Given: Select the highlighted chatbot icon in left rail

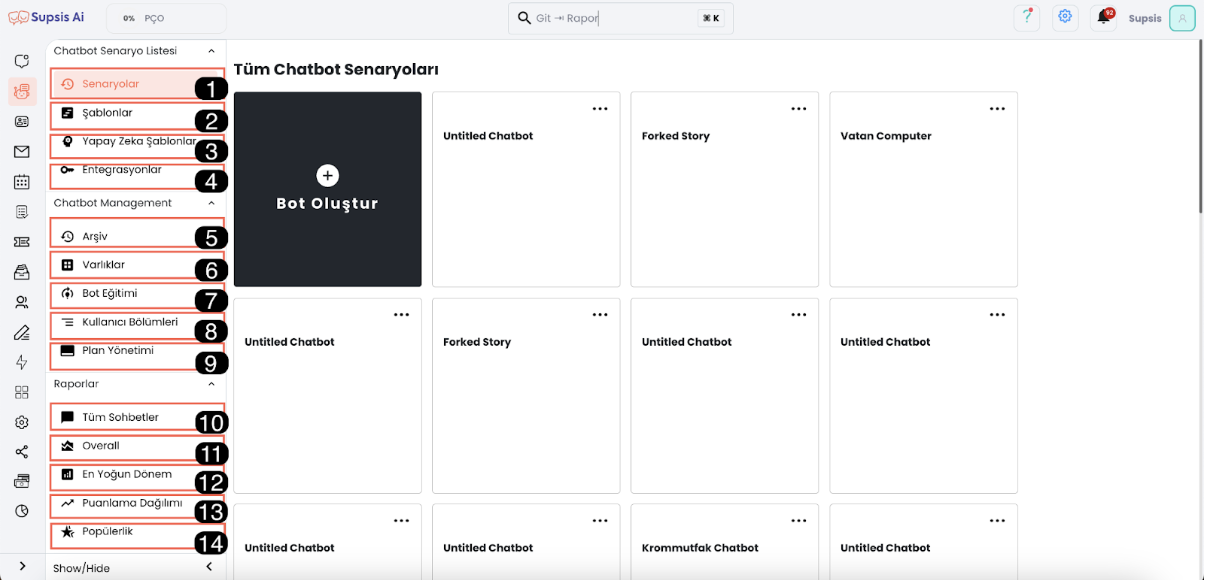Looking at the screenshot, I should 22,92.
